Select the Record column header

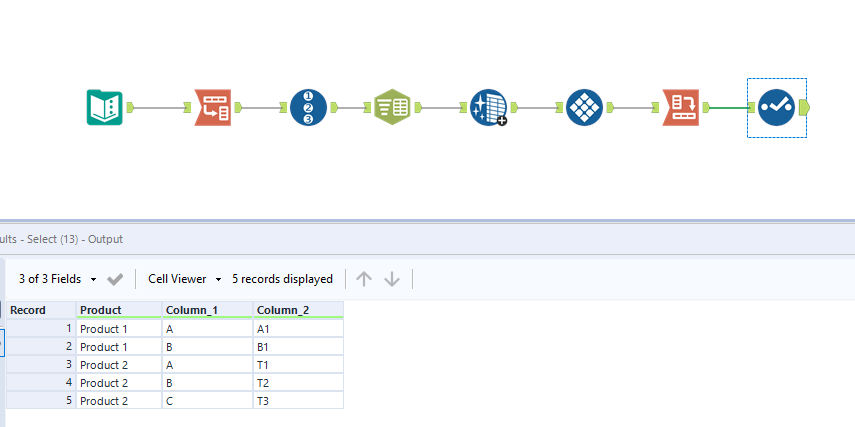pyautogui.click(x=40, y=310)
